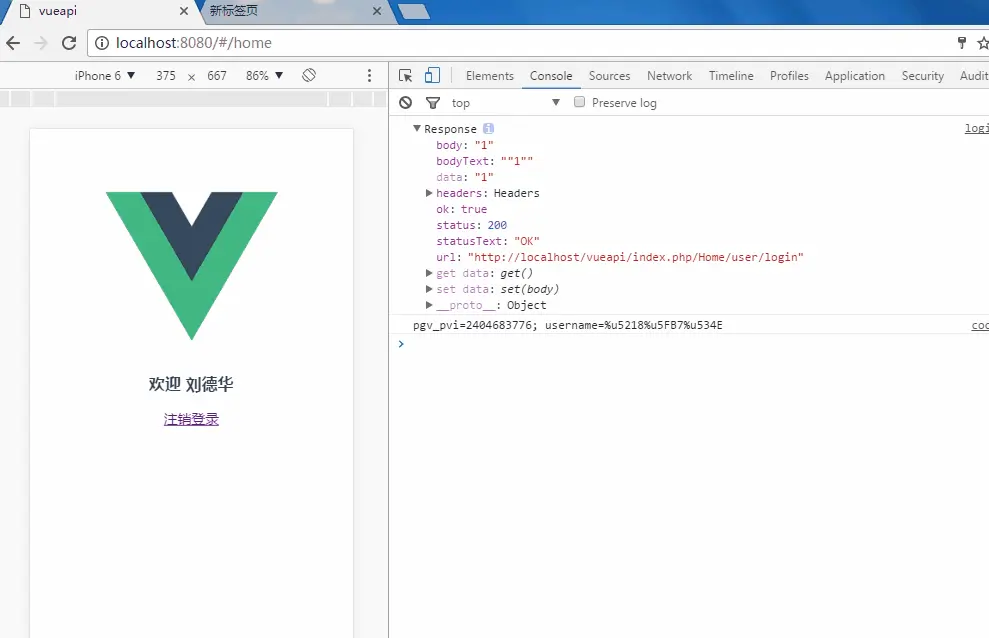
Task: Go back with the browser back arrow
Action: click(x=13, y=43)
